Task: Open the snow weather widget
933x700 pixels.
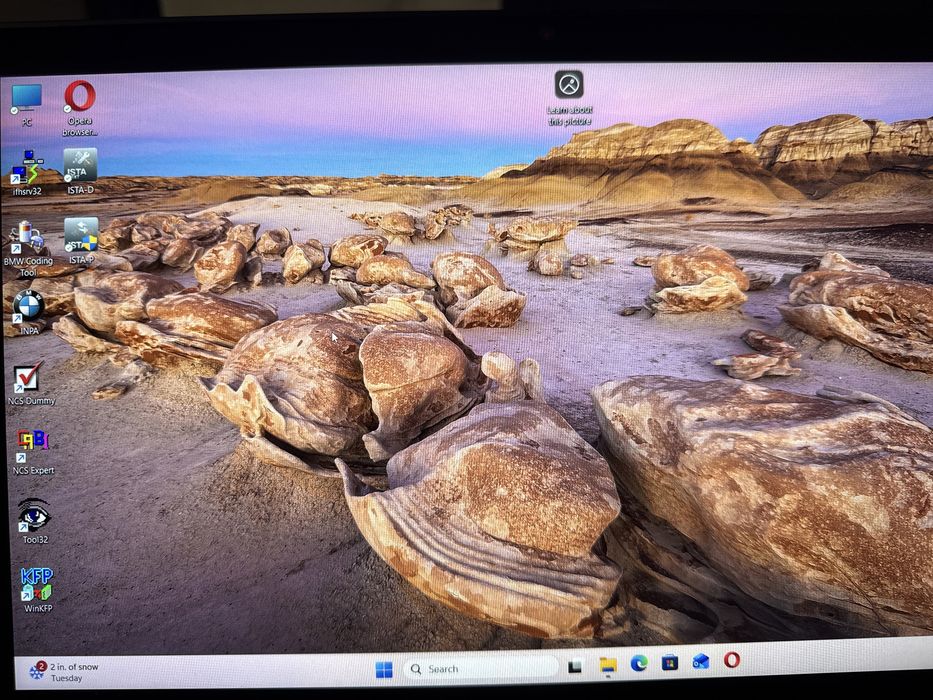Action: 64,672
